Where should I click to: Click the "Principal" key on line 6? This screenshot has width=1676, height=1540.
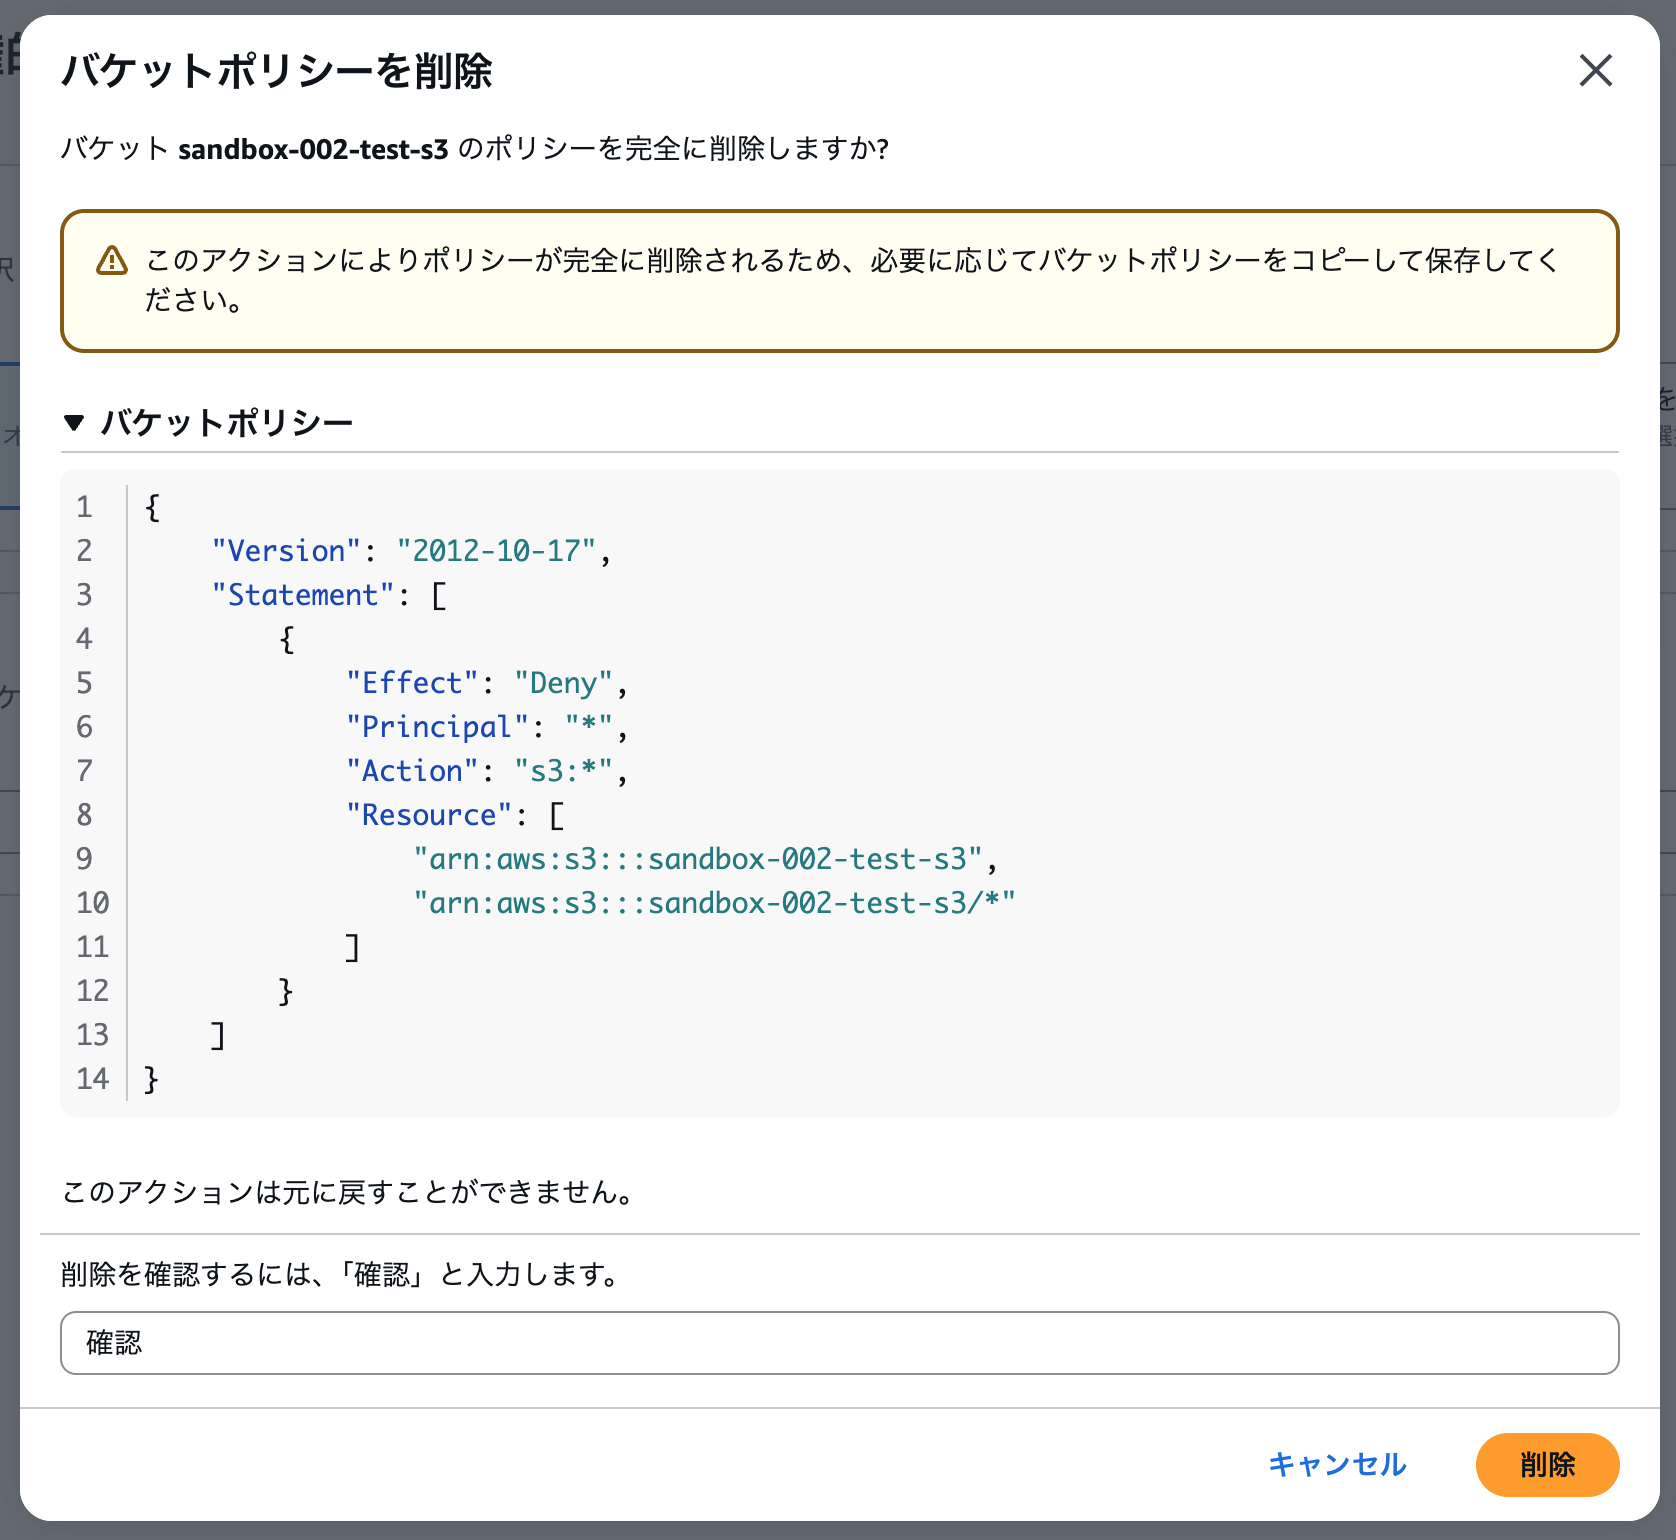point(437,727)
